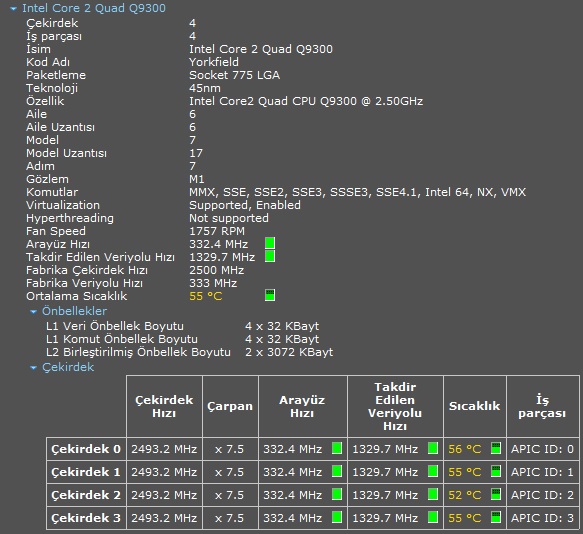Toggle the Ortalama Sıcaklık 55 °C graph icon

click(270, 295)
